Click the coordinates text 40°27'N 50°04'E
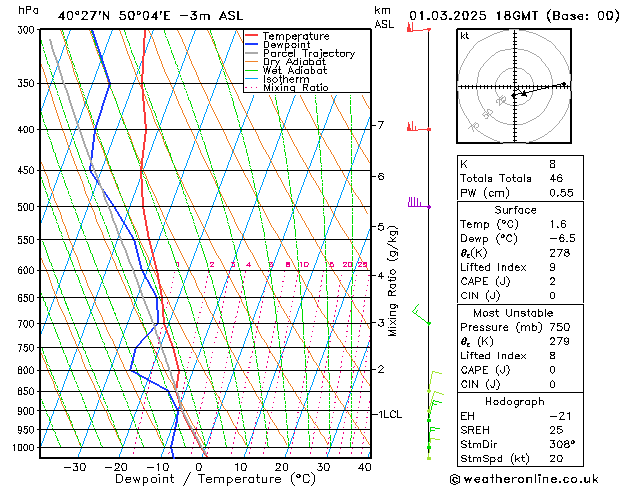 pyautogui.click(x=114, y=16)
